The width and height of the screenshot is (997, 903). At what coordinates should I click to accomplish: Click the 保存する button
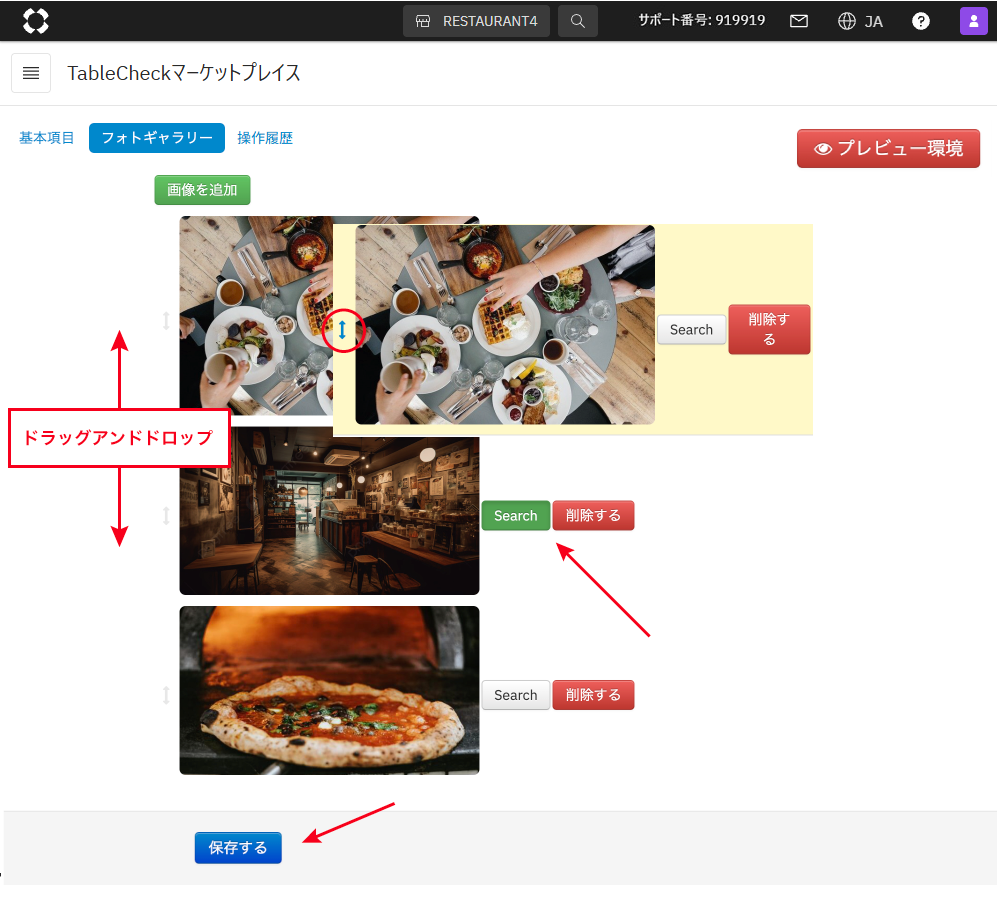tap(238, 848)
